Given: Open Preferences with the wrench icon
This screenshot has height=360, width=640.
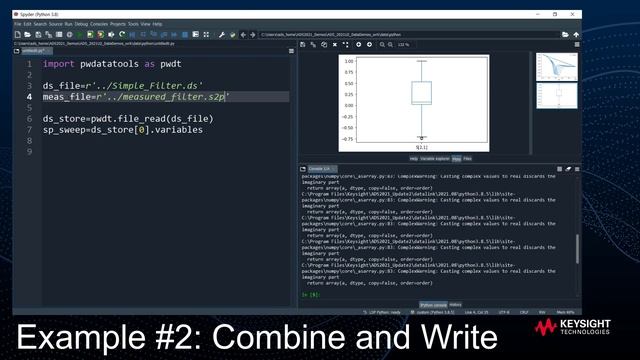Looking at the screenshot, I should pyautogui.click(x=222, y=35).
